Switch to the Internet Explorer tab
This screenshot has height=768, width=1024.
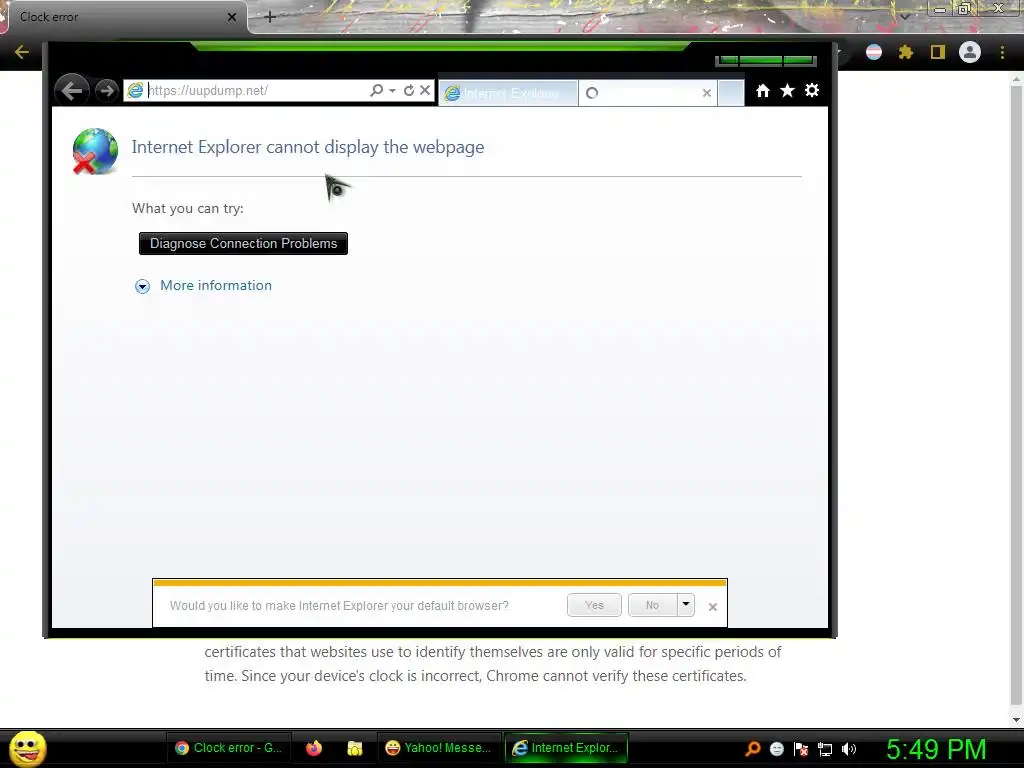coord(508,93)
